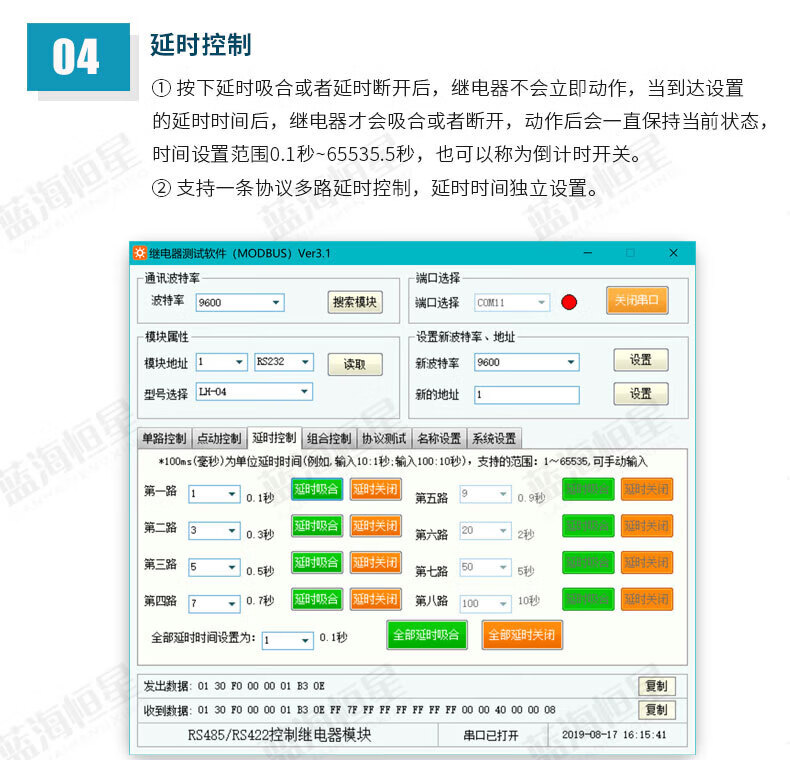Click 复制 button for 收到数据
Image resolution: width=790 pixels, height=760 pixels.
[656, 710]
